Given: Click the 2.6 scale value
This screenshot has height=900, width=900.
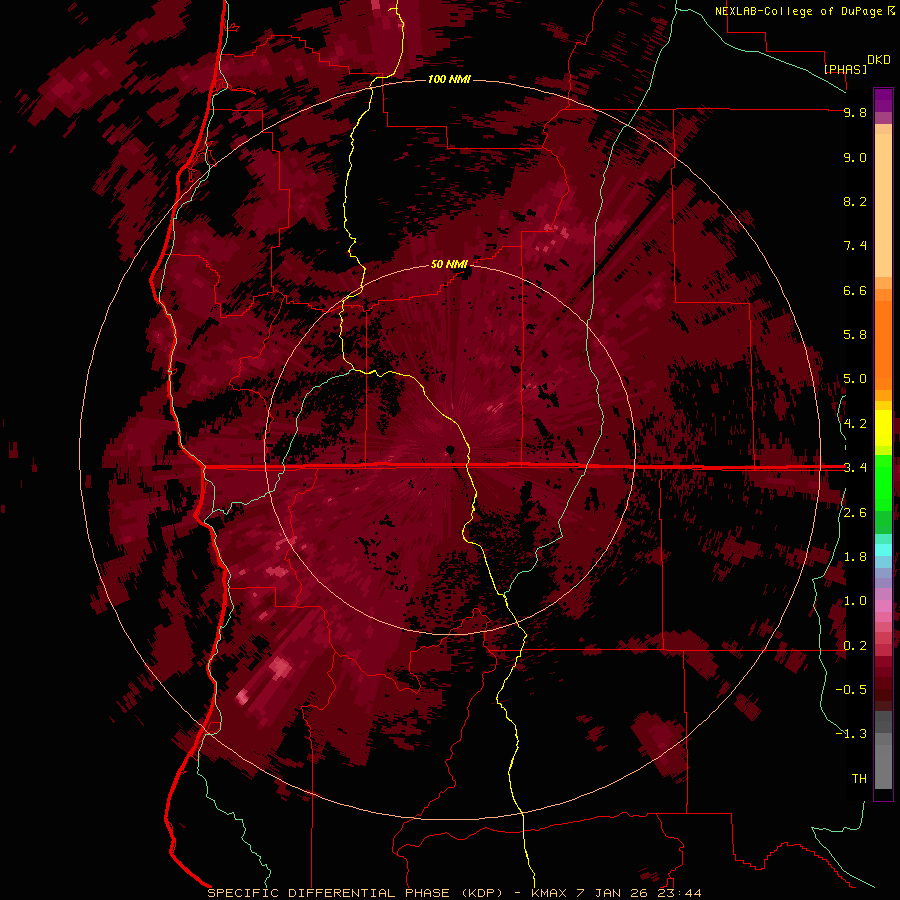Looking at the screenshot, I should point(855,513).
